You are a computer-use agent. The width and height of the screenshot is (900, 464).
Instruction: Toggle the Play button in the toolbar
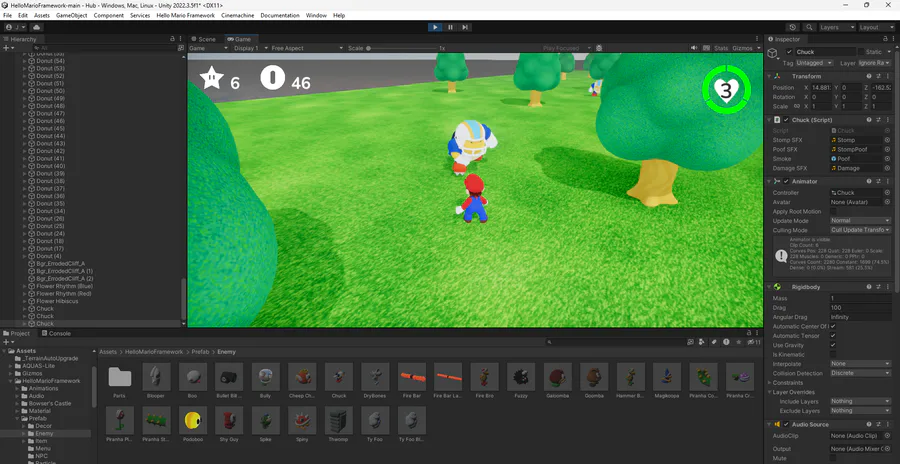(x=435, y=27)
